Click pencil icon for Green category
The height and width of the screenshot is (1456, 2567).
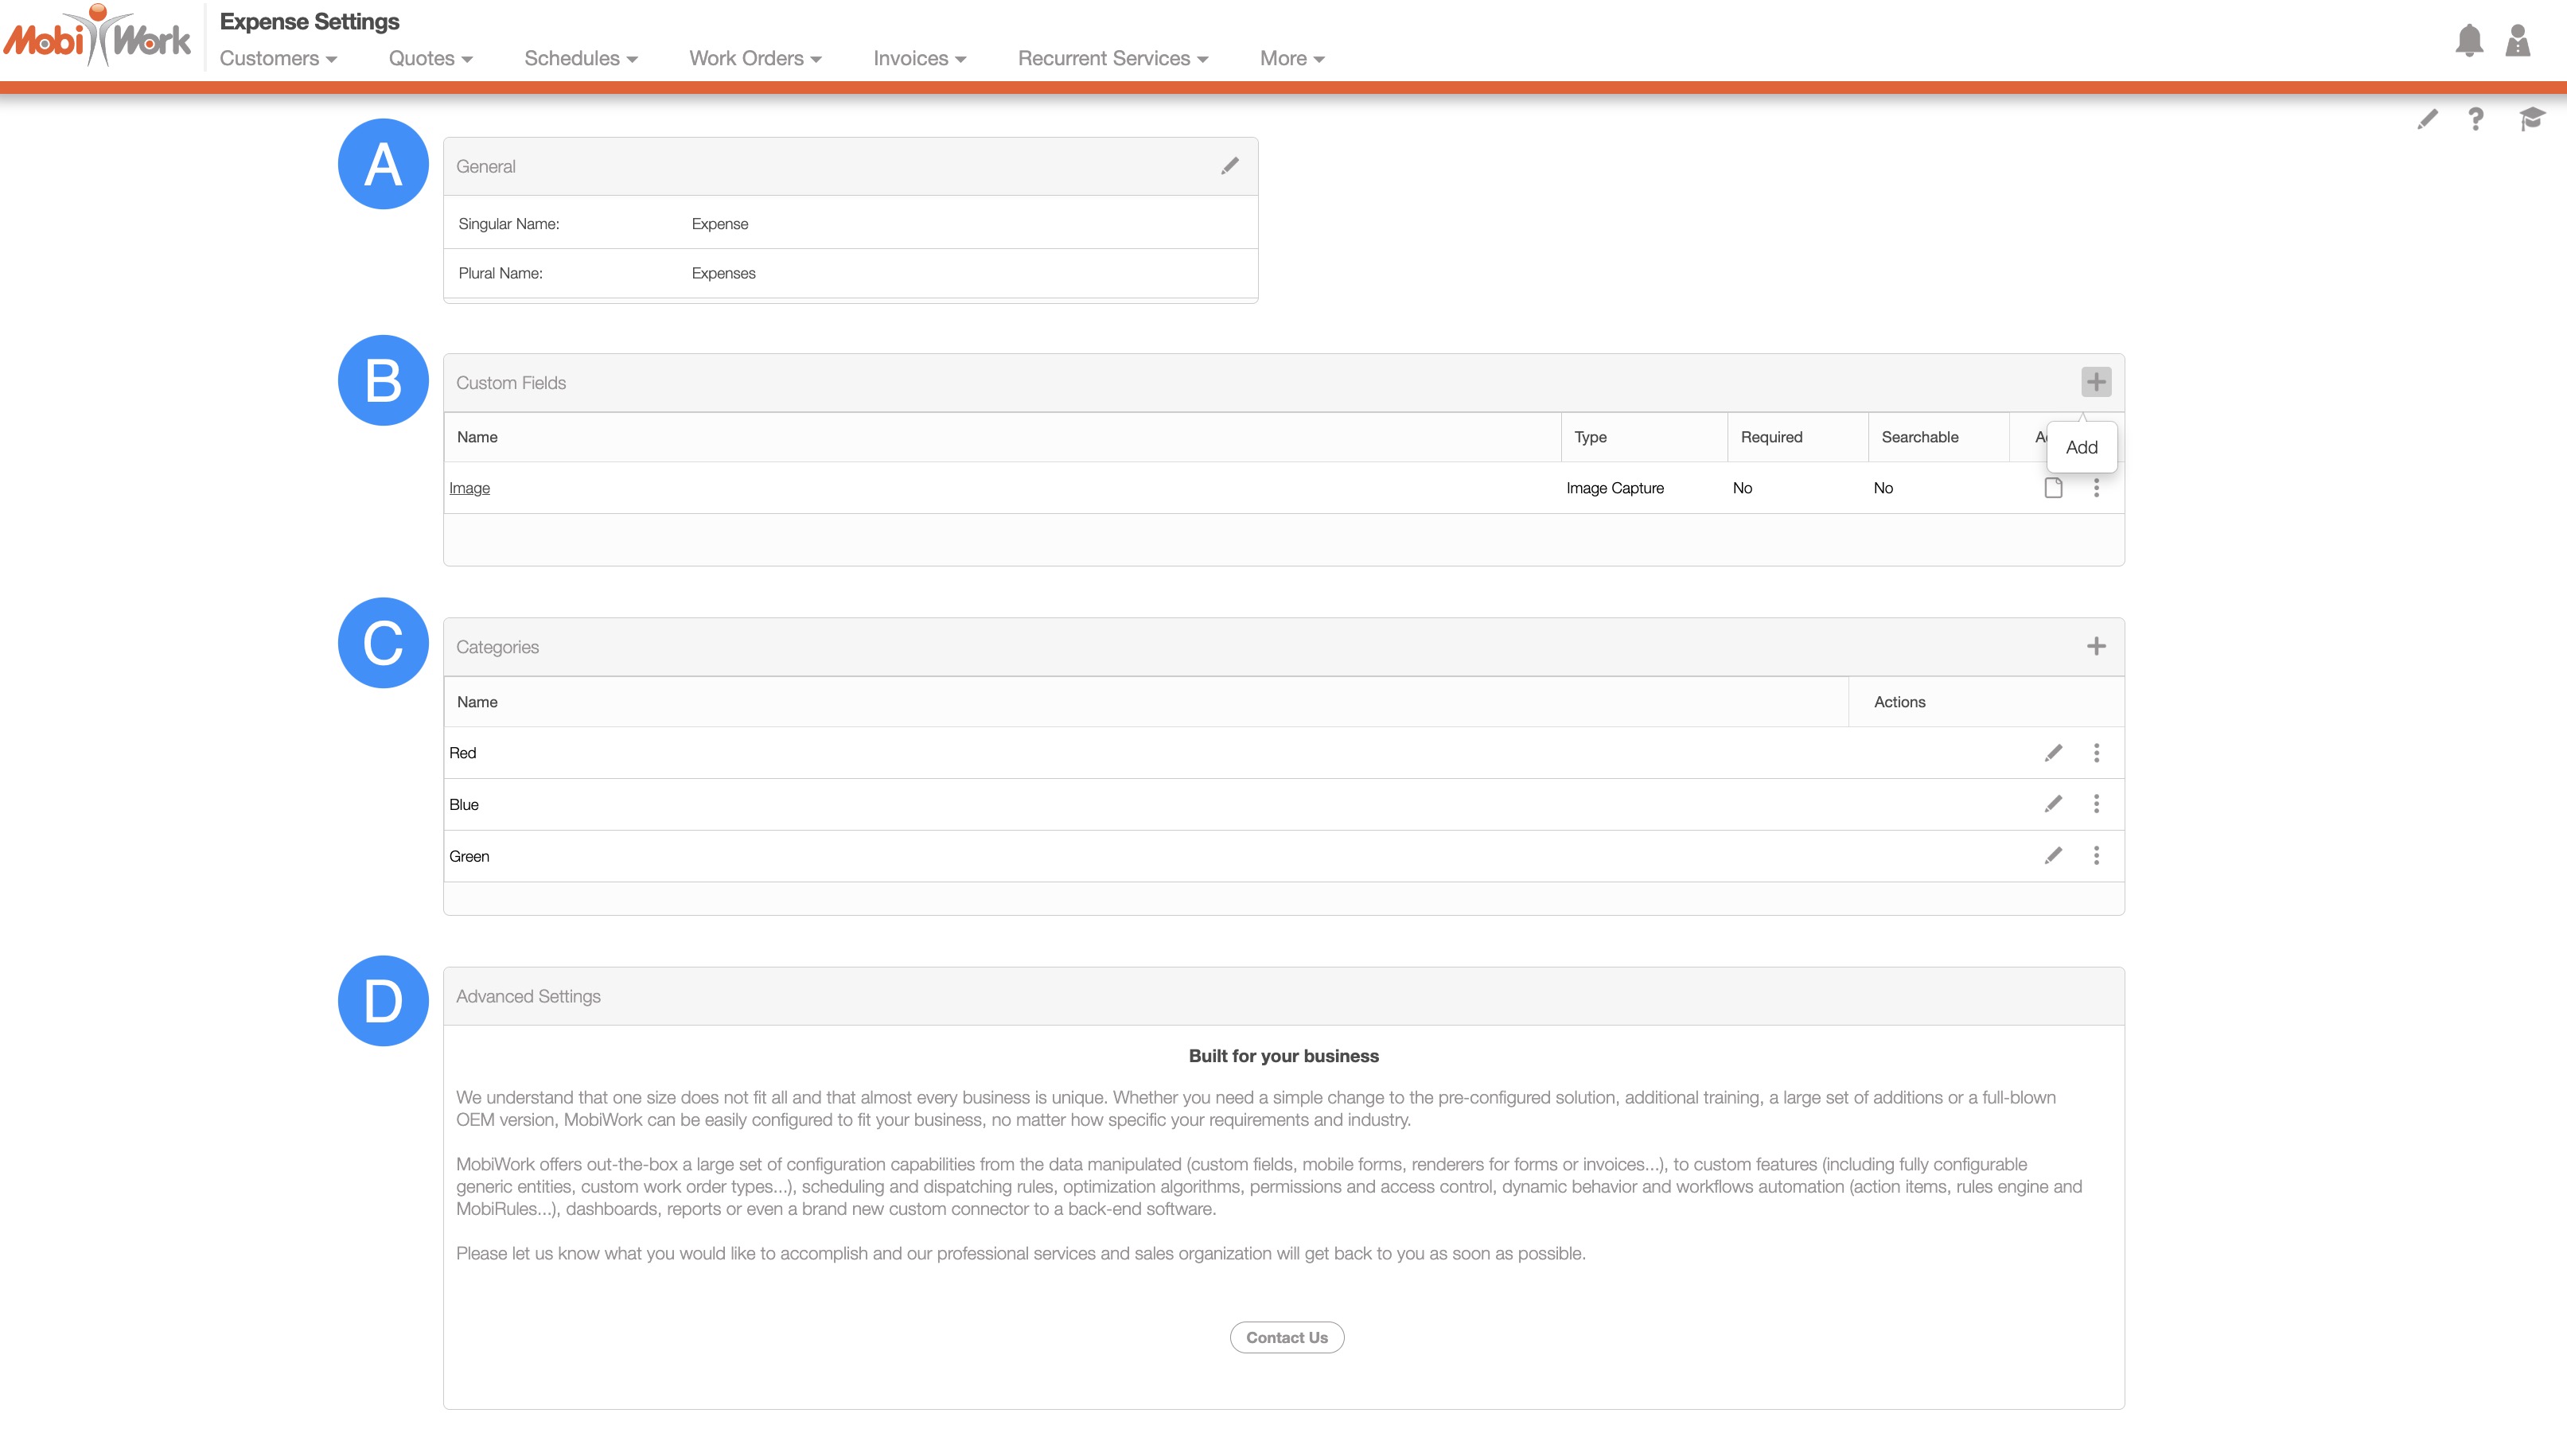(x=2053, y=856)
